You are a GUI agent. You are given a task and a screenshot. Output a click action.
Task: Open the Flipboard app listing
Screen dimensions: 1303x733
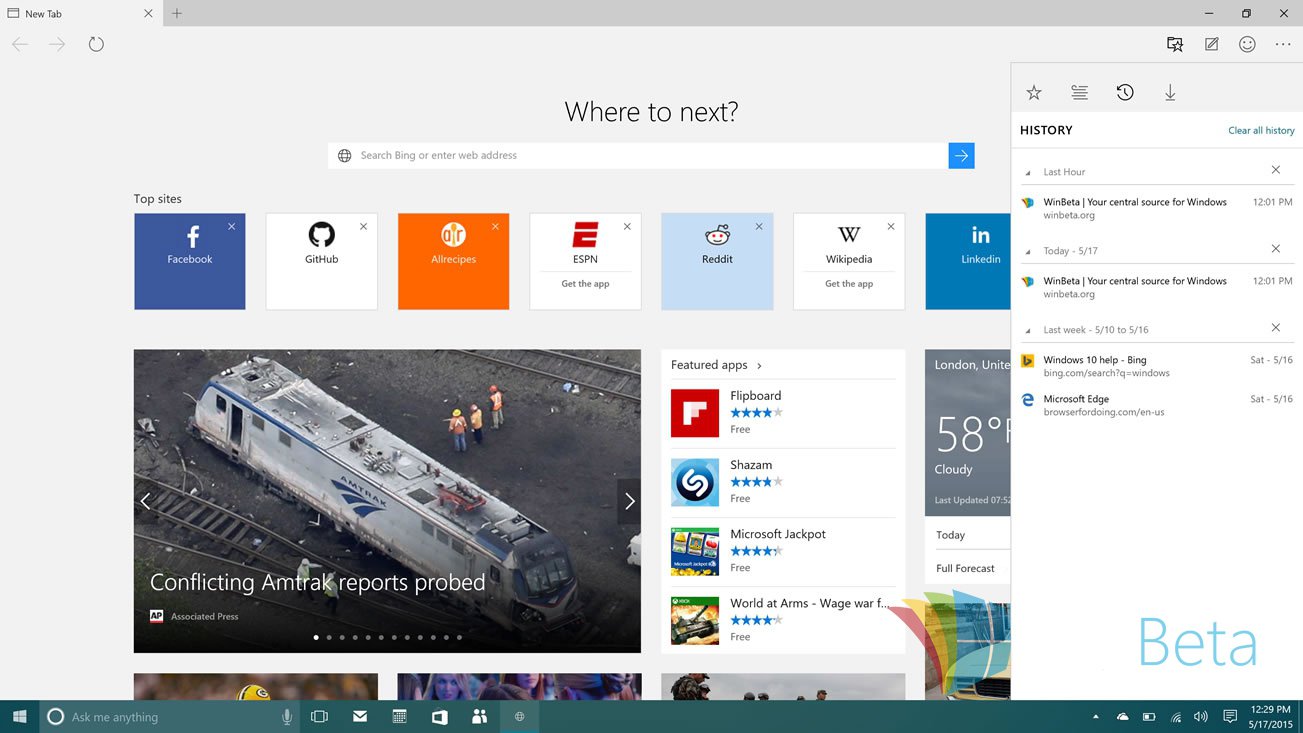point(783,413)
